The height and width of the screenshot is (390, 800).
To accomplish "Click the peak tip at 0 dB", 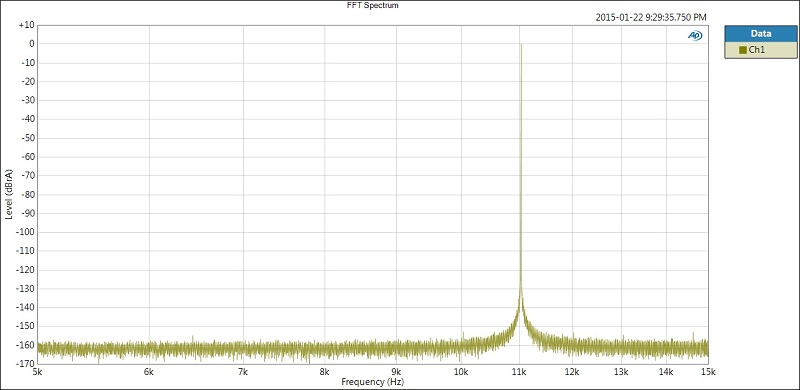I will pyautogui.click(x=521, y=44).
